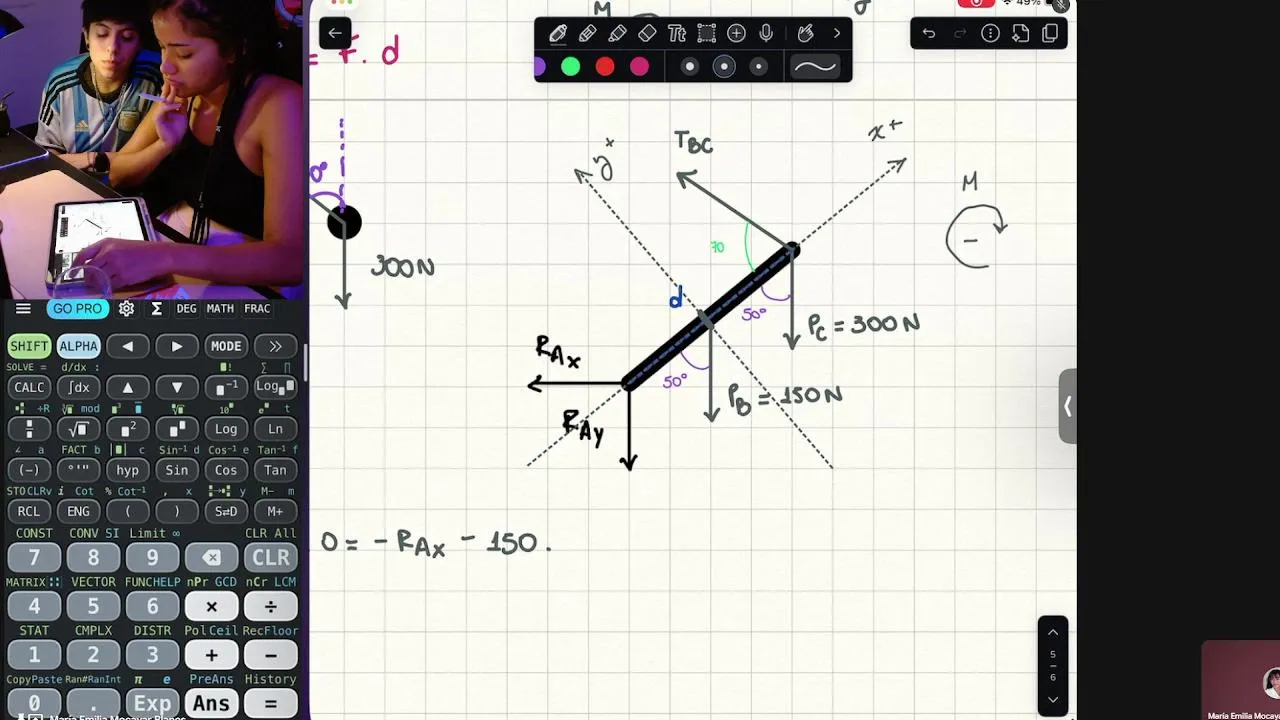This screenshot has height=720, width=1280.
Task: Select the eraser tool
Action: click(647, 34)
